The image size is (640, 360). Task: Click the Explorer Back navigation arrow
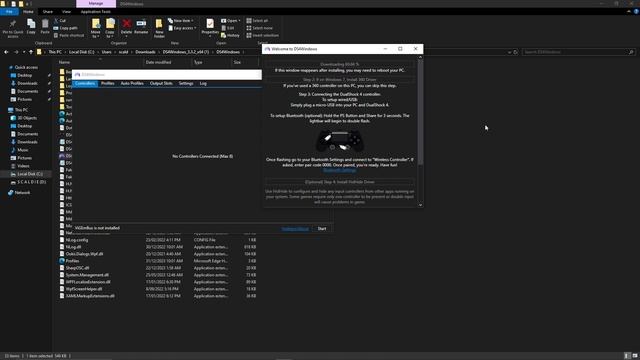[6, 52]
